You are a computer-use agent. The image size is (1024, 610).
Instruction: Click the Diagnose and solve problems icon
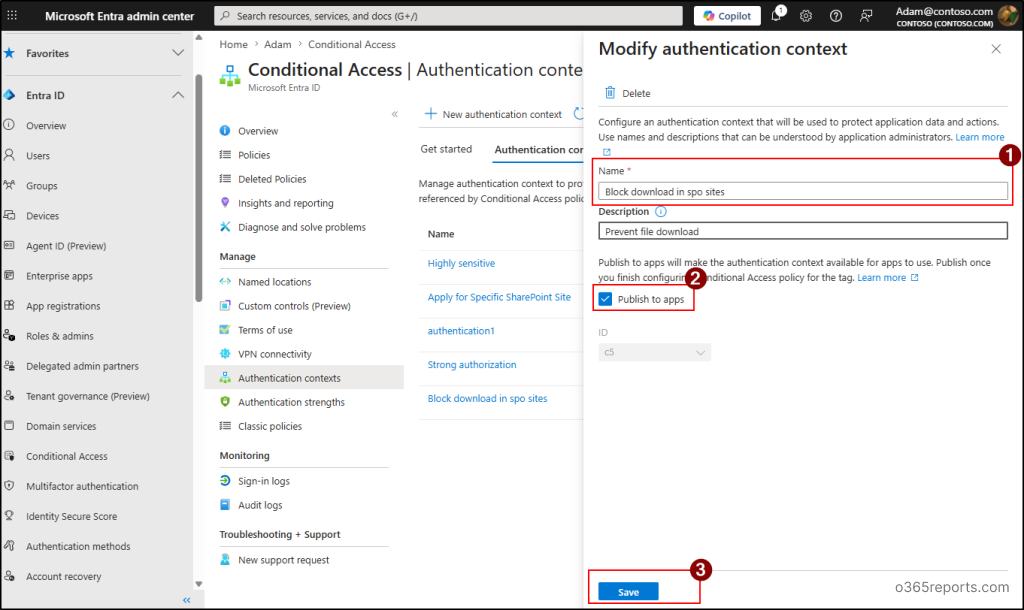point(225,227)
